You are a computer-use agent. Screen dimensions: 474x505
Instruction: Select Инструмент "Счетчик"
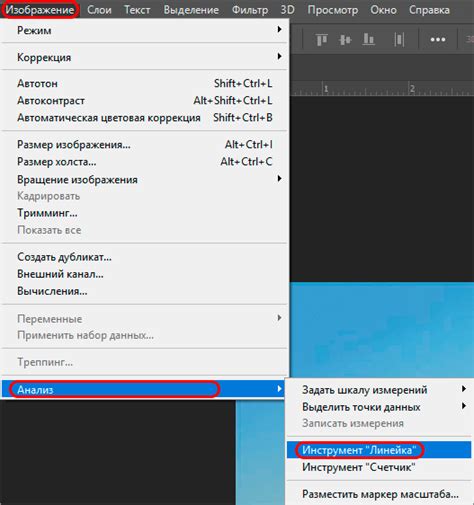click(x=379, y=467)
